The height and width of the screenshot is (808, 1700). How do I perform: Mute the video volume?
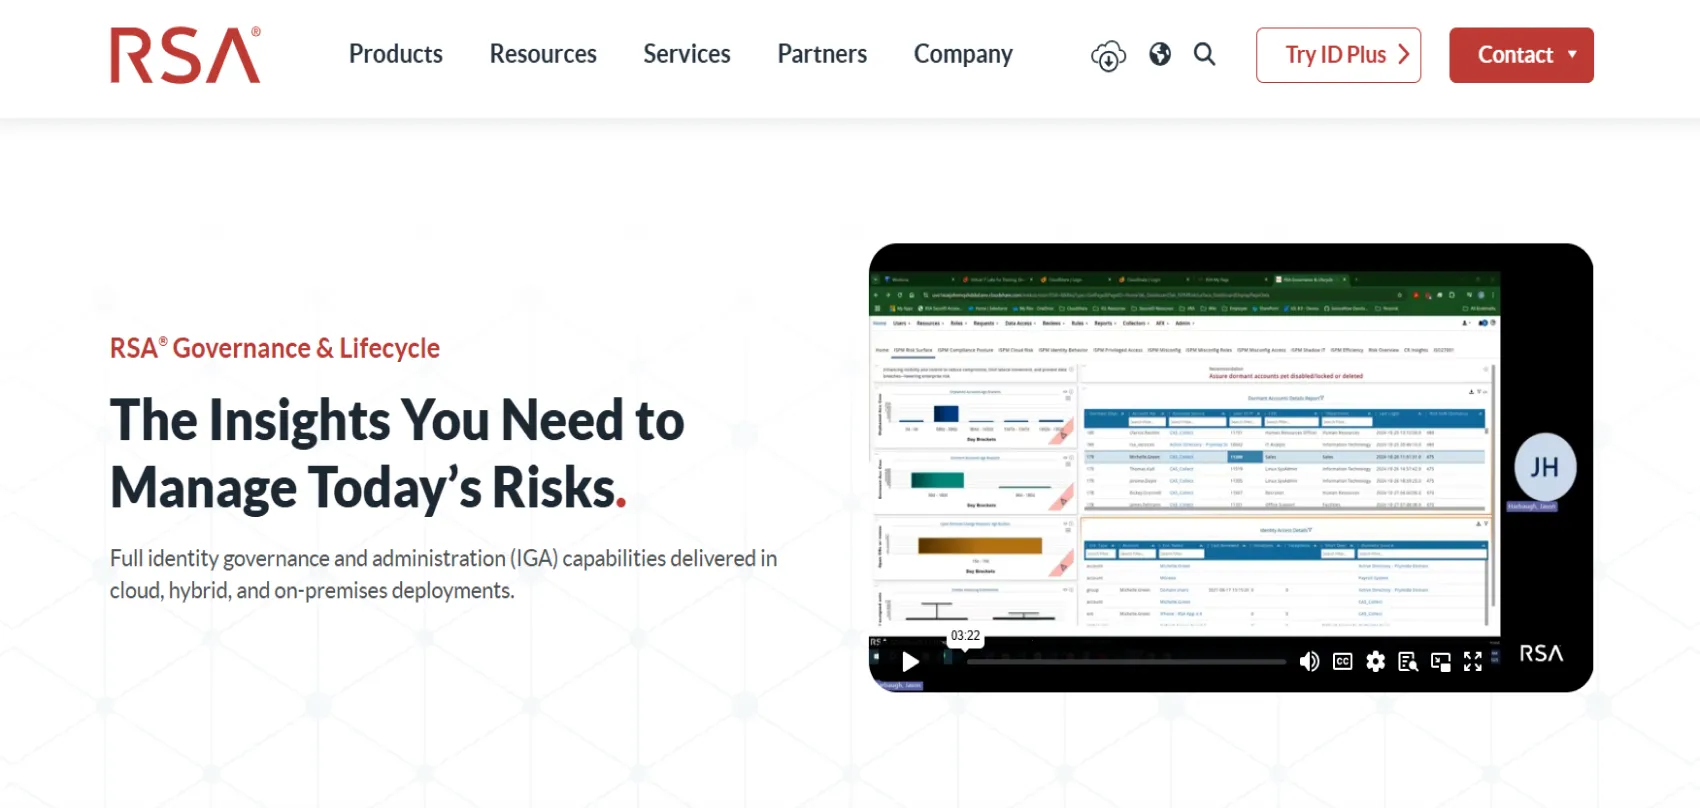tap(1309, 662)
